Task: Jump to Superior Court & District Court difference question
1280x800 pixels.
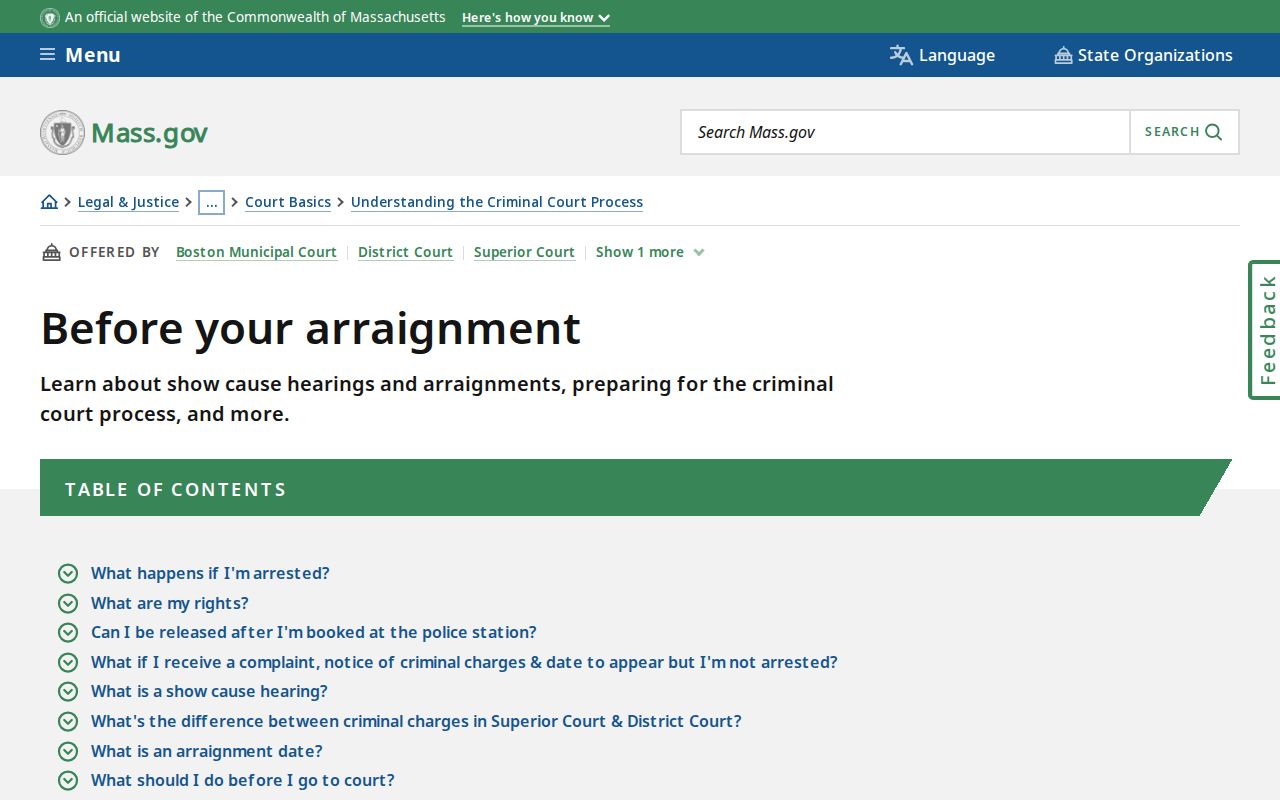Action: click(x=416, y=721)
